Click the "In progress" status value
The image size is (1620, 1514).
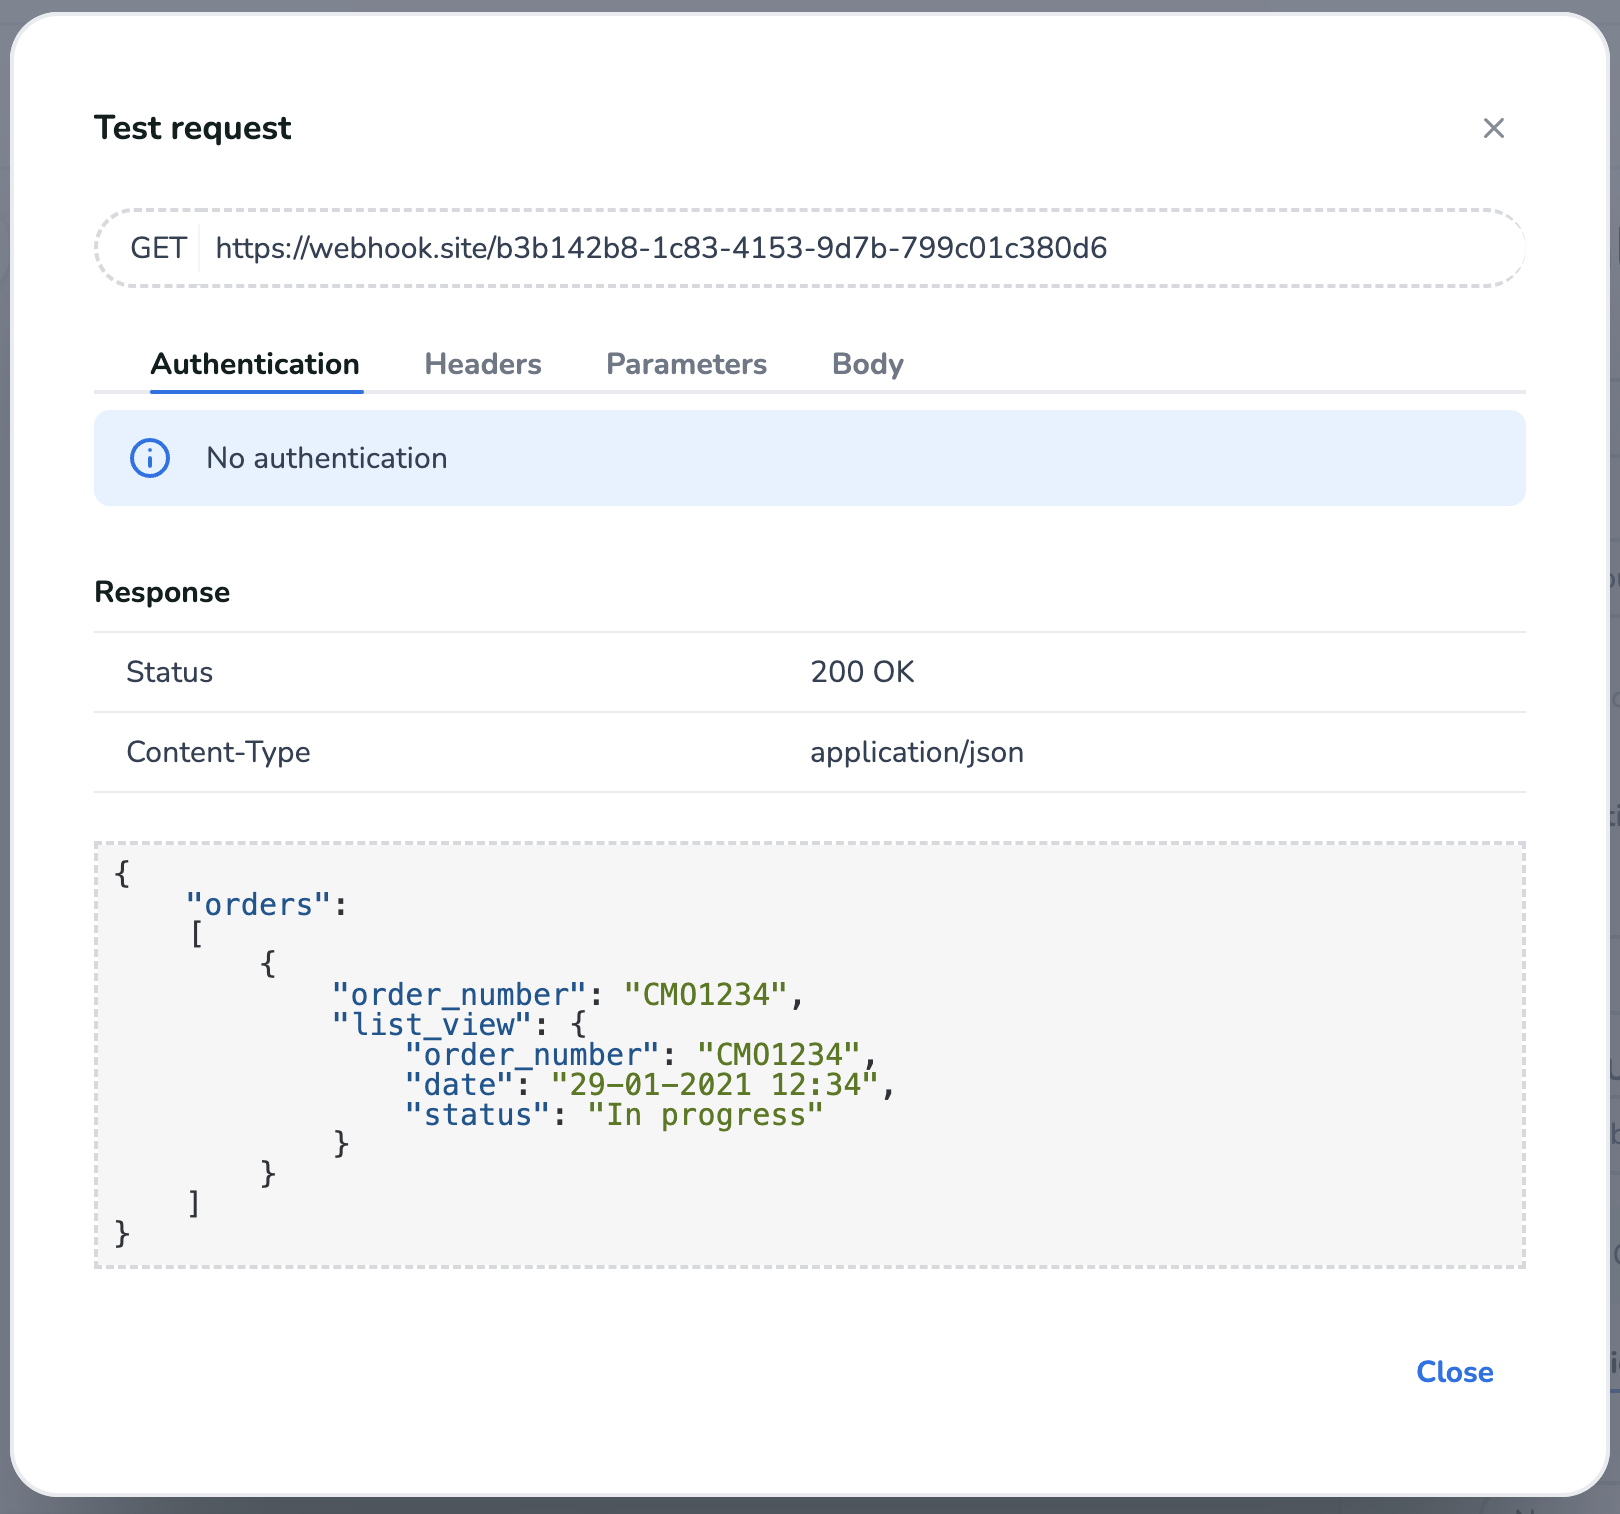[705, 1114]
